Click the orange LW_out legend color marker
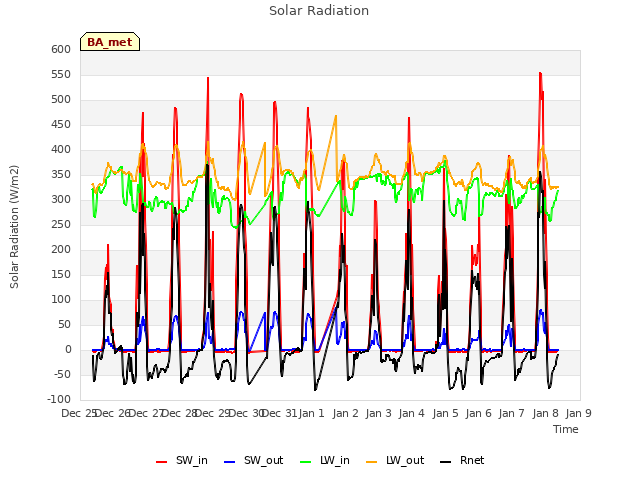640x480 pixels. pyautogui.click(x=372, y=462)
